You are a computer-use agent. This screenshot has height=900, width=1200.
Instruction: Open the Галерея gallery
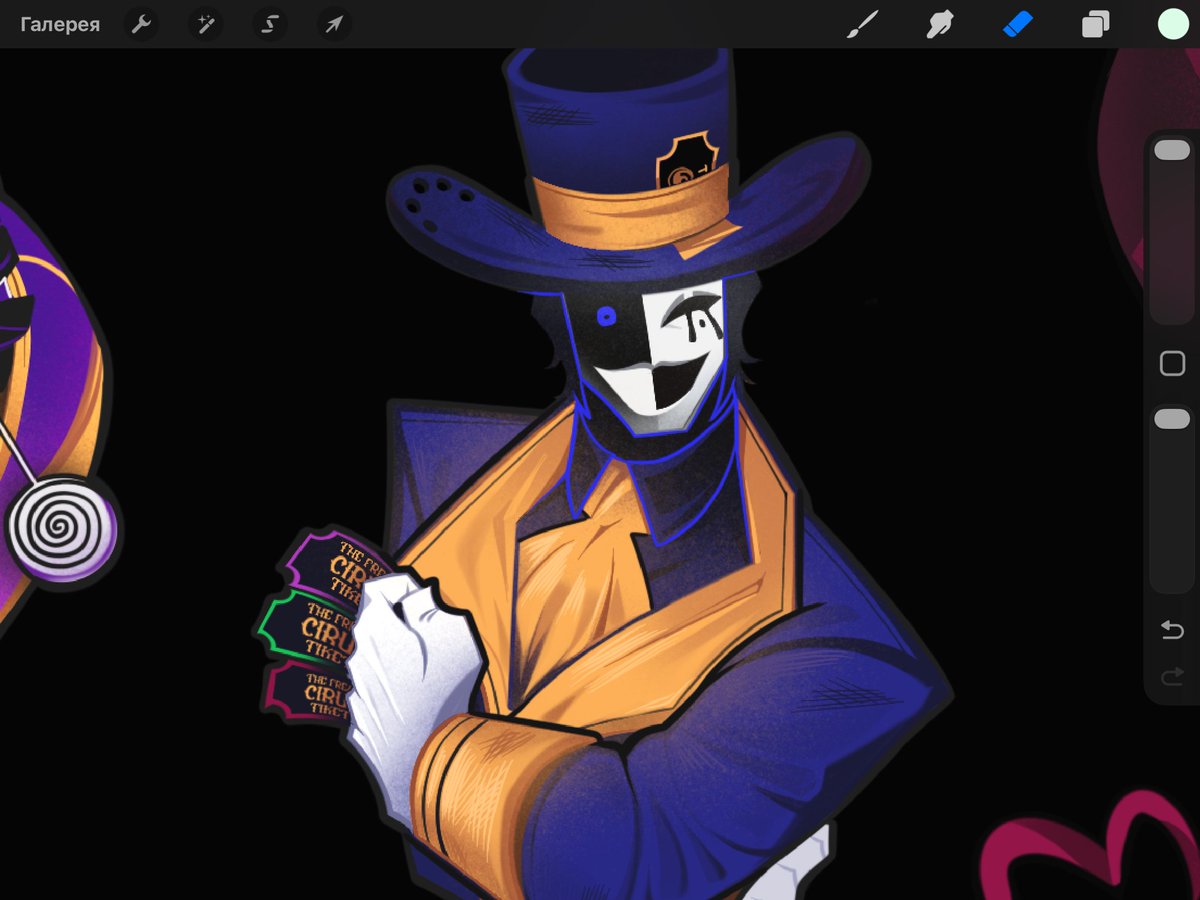tap(60, 25)
